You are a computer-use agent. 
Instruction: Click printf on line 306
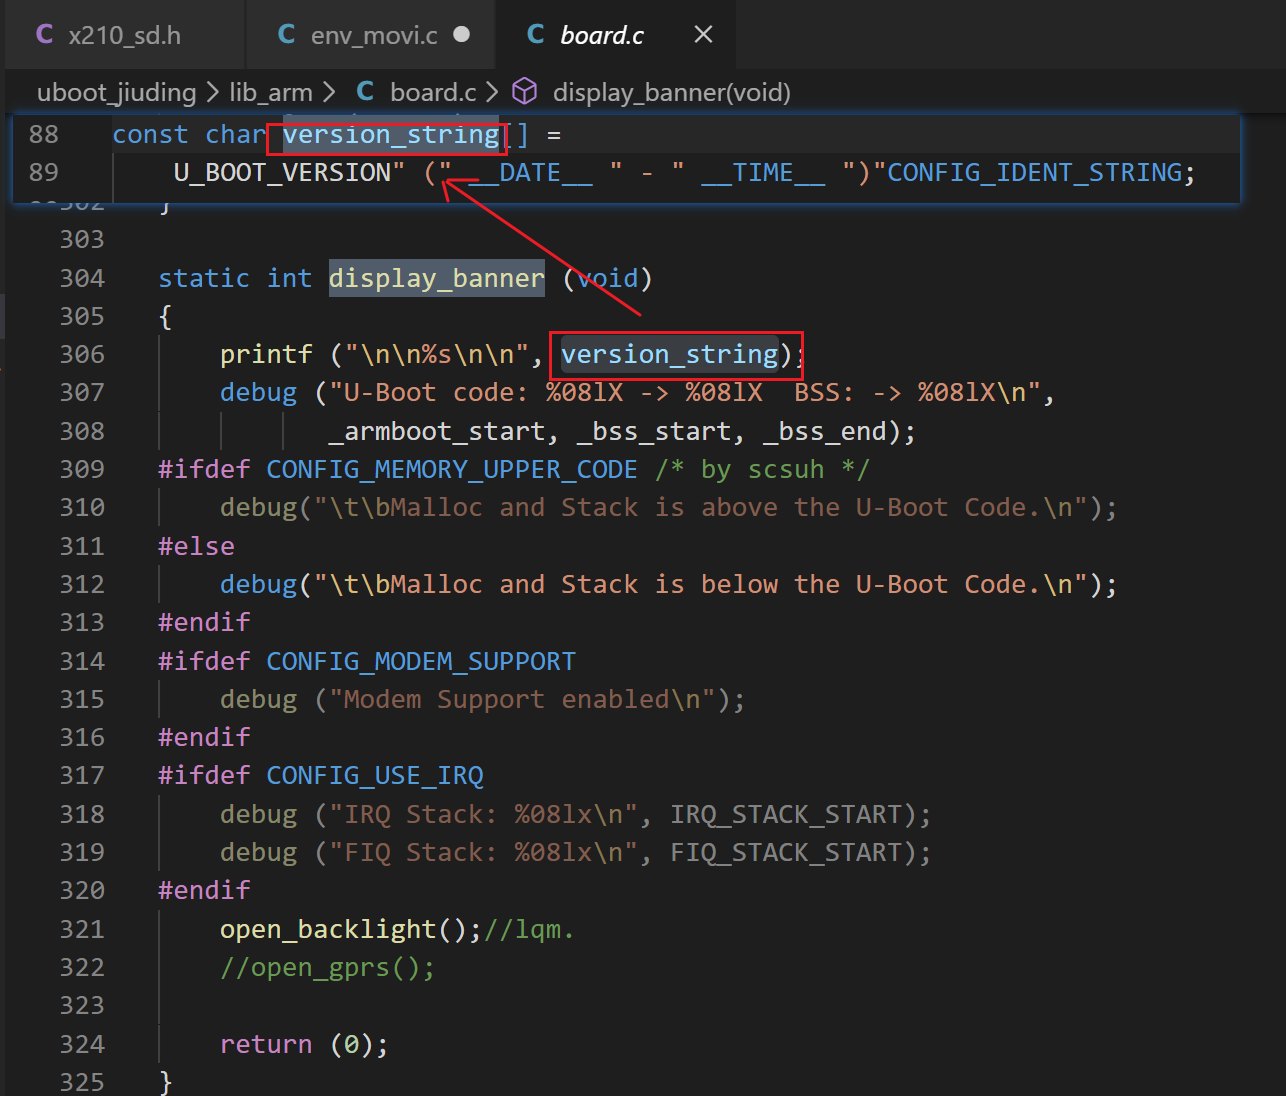click(x=266, y=354)
